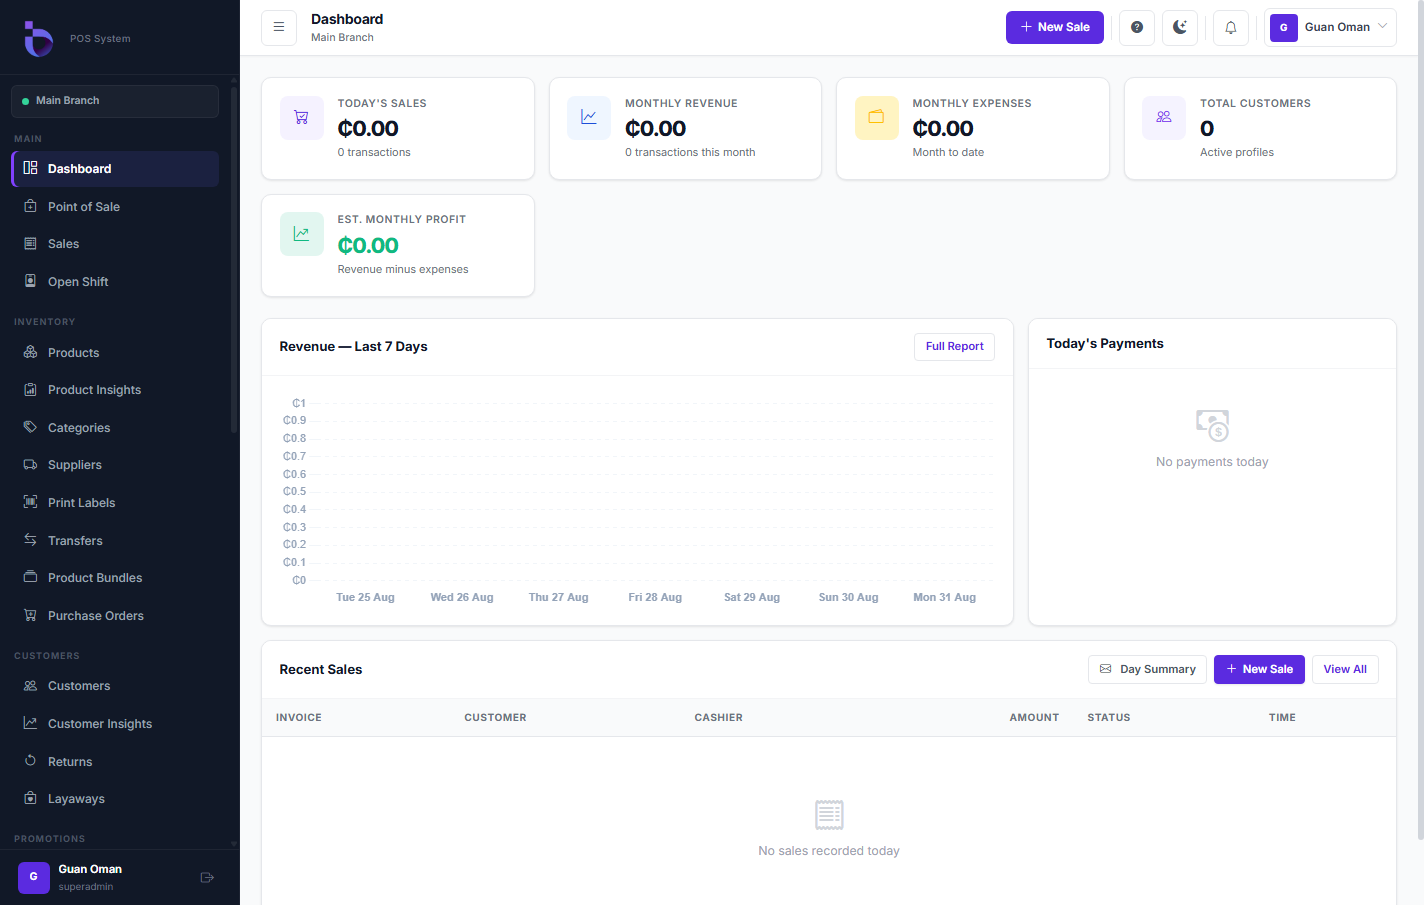Click the Day Summary button

pyautogui.click(x=1147, y=670)
